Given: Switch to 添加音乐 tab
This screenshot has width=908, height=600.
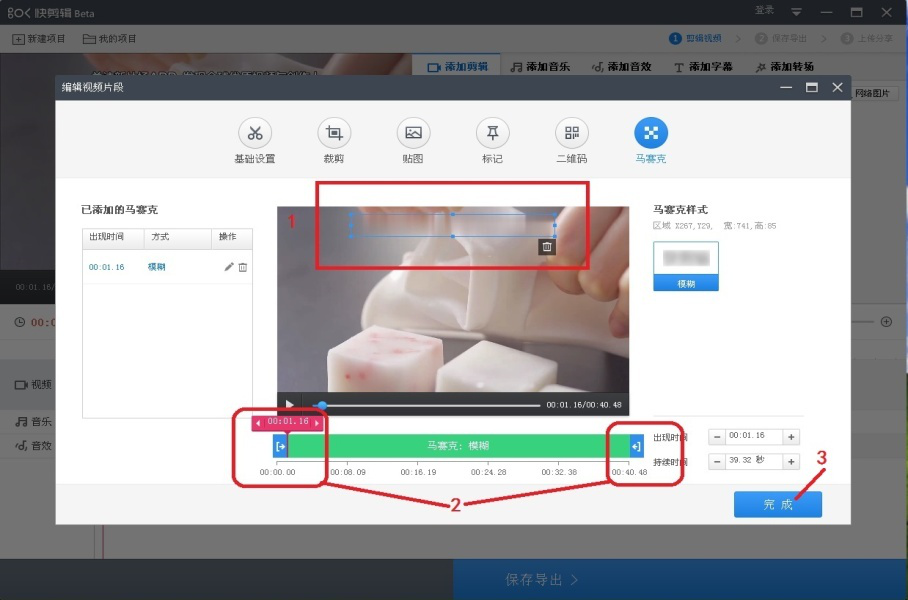Looking at the screenshot, I should pyautogui.click(x=540, y=67).
